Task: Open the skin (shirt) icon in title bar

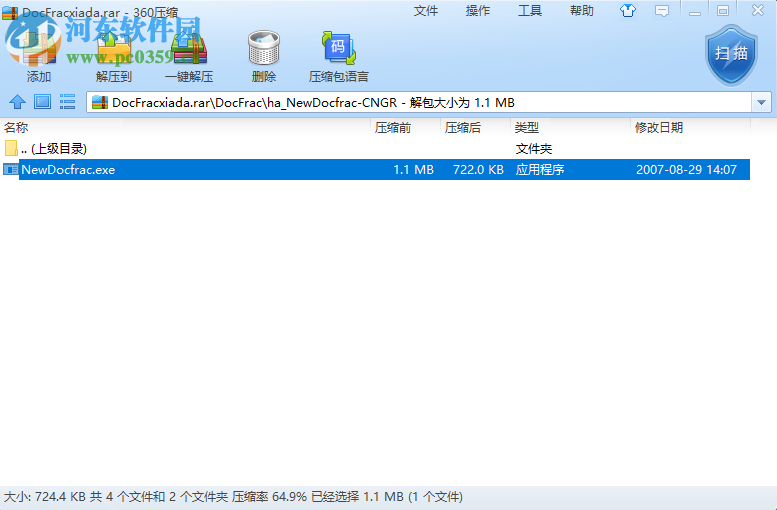Action: coord(628,10)
